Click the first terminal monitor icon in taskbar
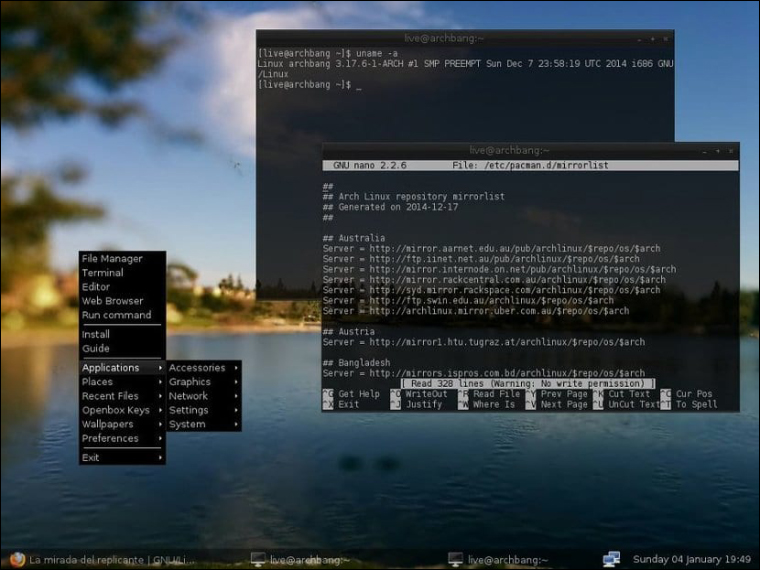This screenshot has height=570, width=760. coord(258,560)
